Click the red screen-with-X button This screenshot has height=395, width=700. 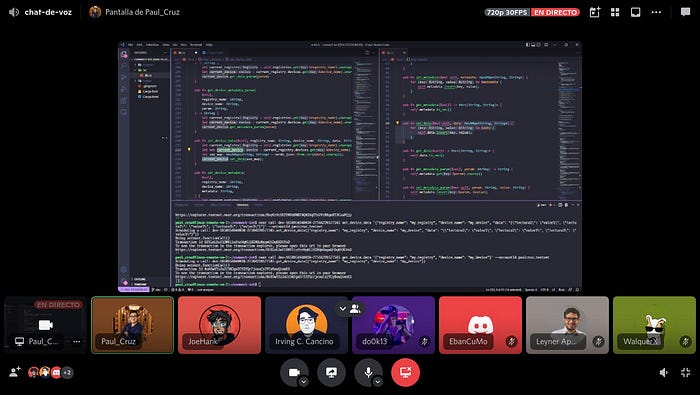pos(405,372)
